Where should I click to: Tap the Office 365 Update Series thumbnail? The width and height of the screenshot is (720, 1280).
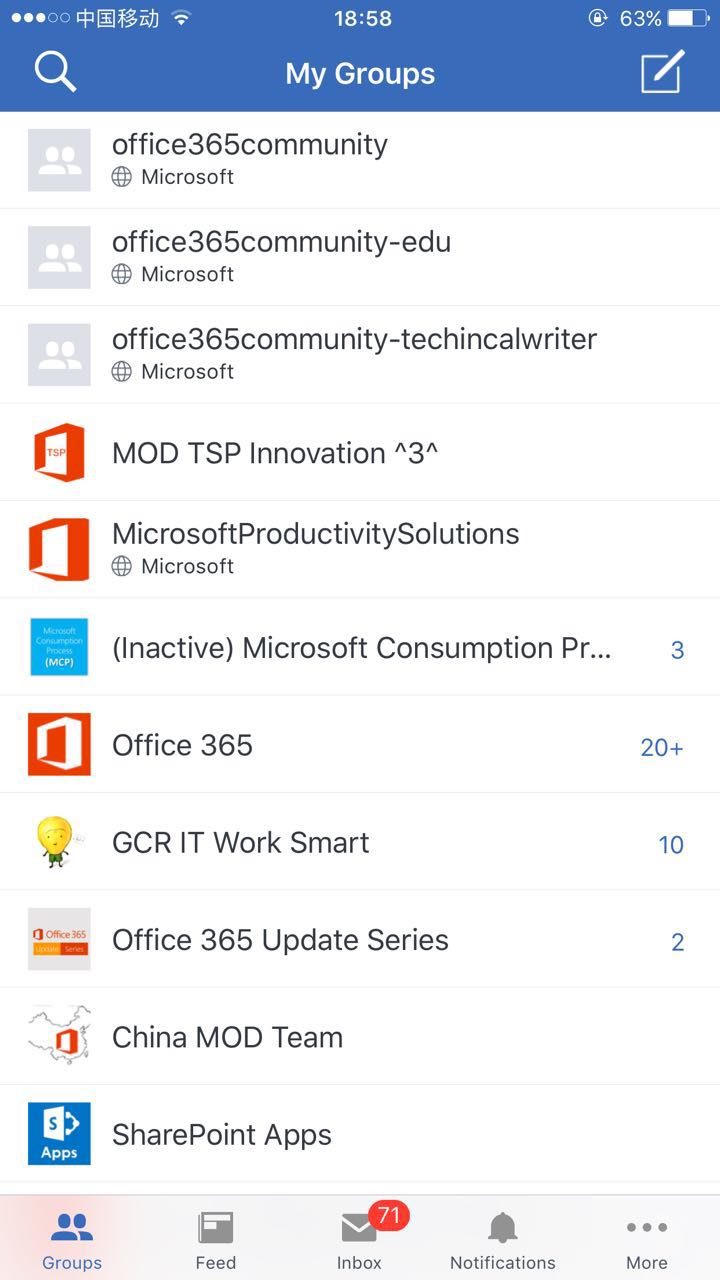coord(59,940)
